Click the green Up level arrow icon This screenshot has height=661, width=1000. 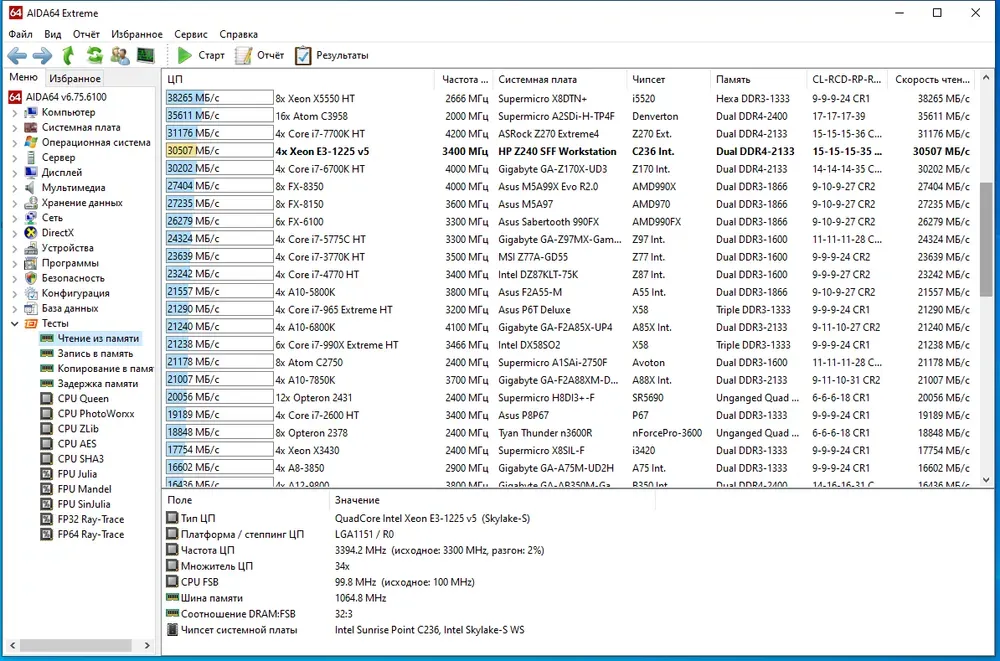68,56
